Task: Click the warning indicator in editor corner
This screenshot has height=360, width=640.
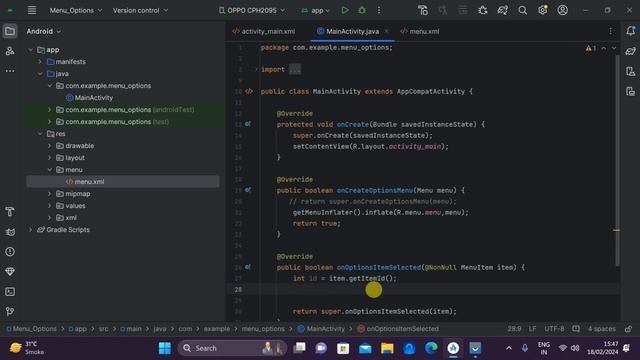Action: point(591,48)
